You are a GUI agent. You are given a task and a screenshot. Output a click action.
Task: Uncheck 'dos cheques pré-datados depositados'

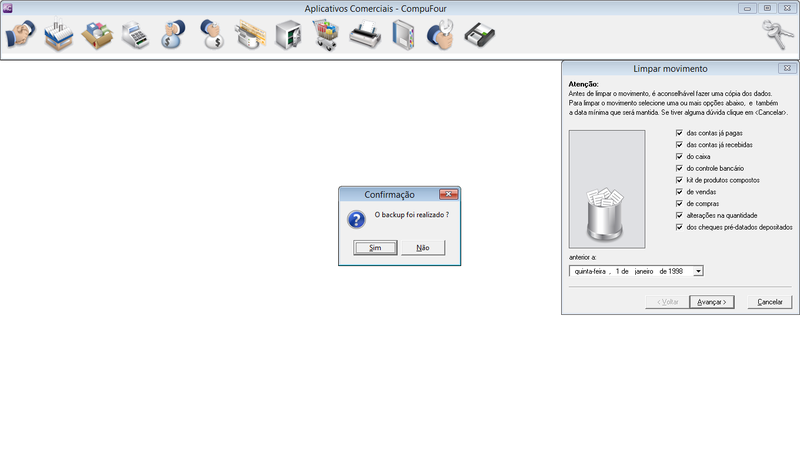tap(679, 227)
